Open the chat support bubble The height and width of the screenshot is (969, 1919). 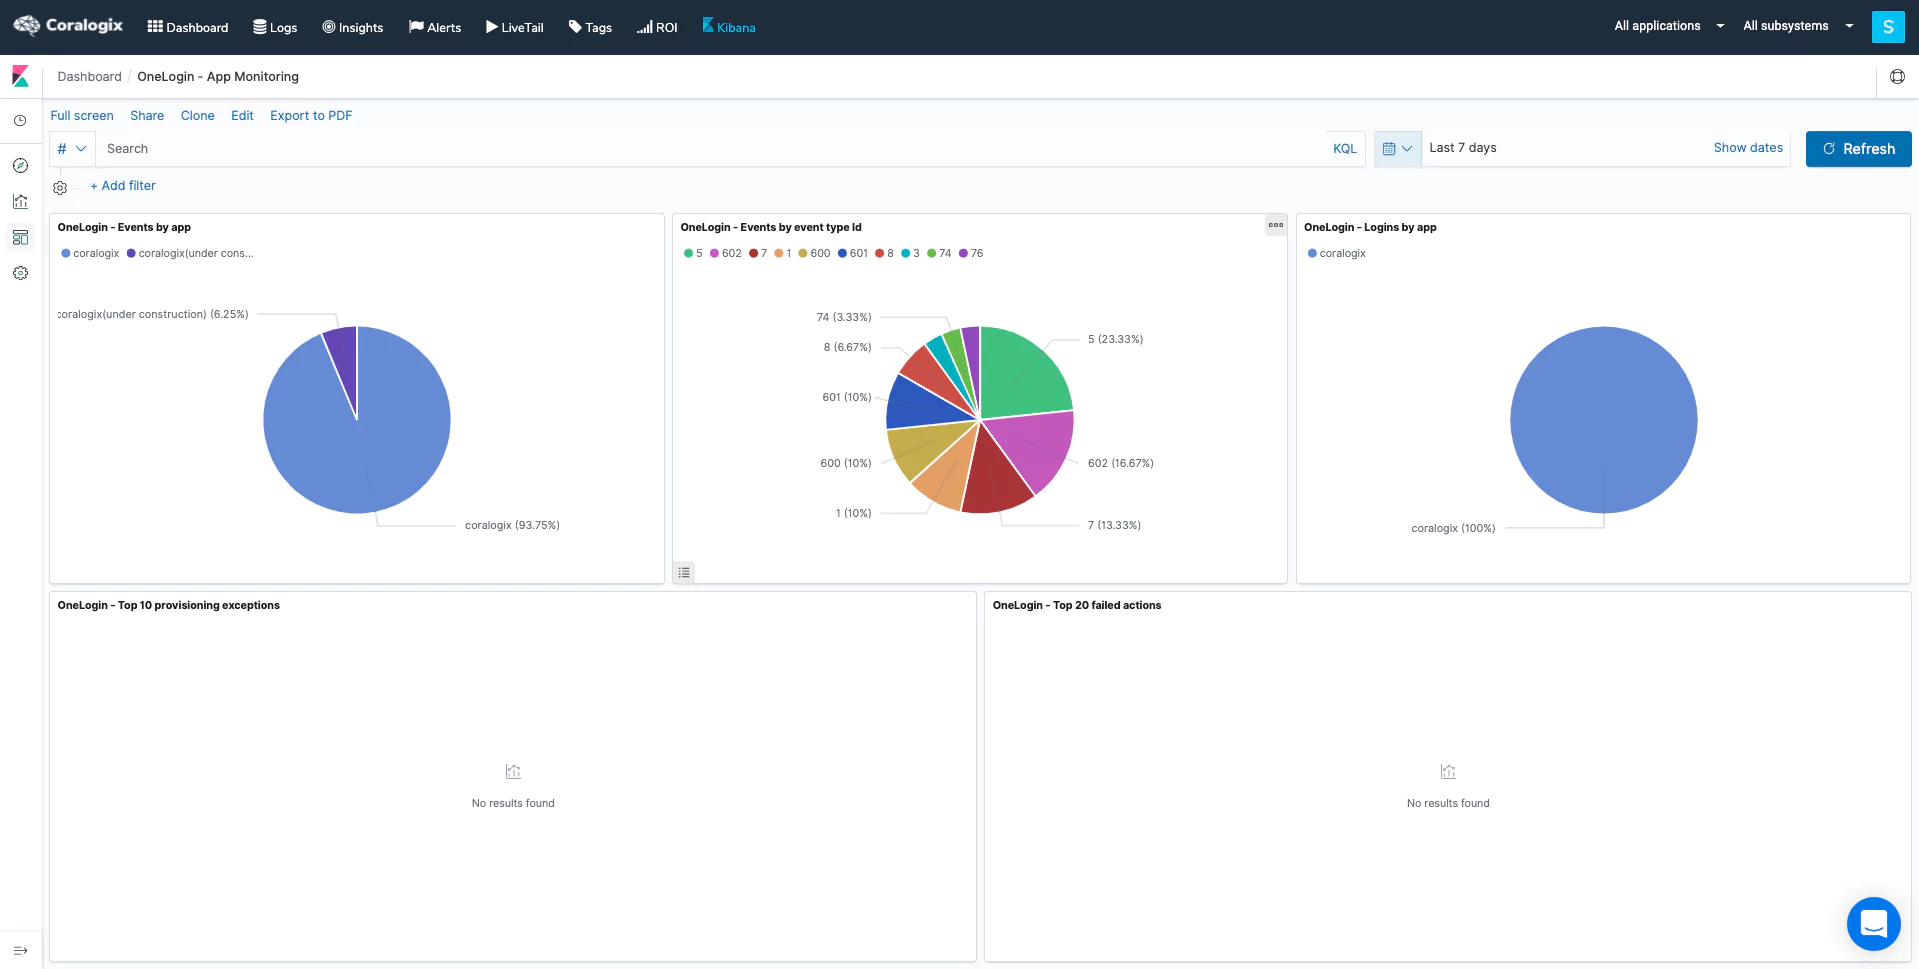[1873, 923]
